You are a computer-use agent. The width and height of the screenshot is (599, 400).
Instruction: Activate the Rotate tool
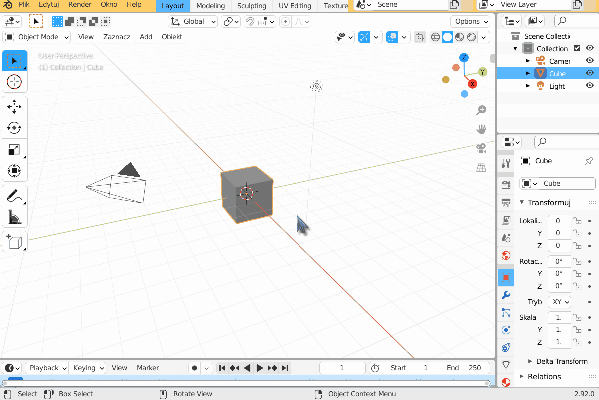pyautogui.click(x=14, y=128)
